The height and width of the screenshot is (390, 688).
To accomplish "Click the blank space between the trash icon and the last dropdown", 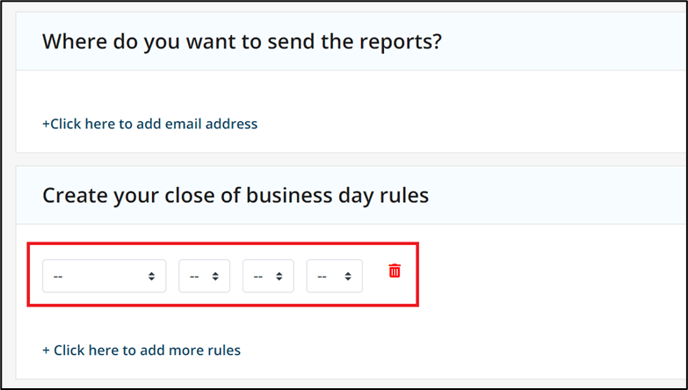I will pyautogui.click(x=376, y=276).
